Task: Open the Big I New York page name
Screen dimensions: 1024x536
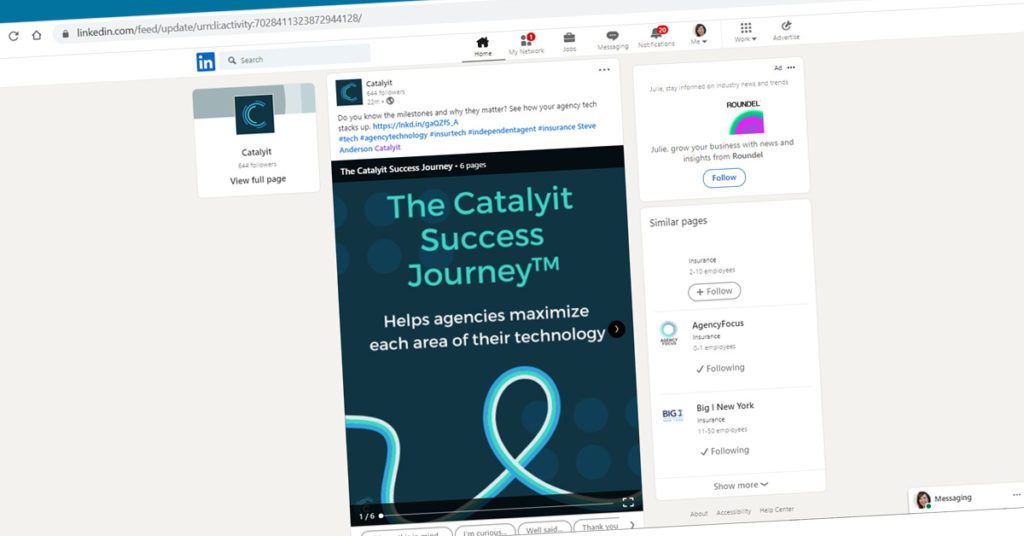Action: pos(725,407)
